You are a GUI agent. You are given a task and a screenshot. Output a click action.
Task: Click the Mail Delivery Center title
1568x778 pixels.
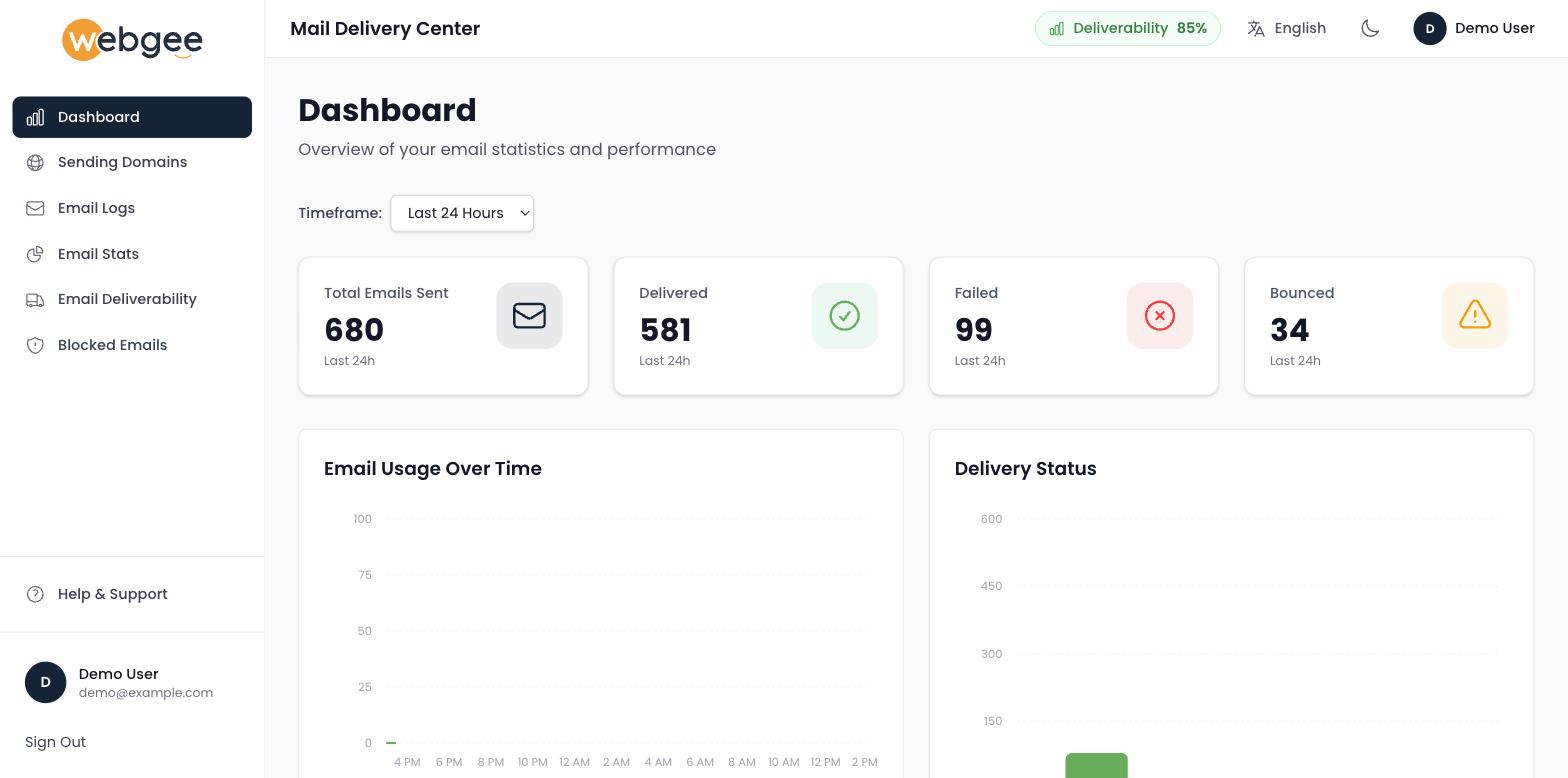(385, 28)
